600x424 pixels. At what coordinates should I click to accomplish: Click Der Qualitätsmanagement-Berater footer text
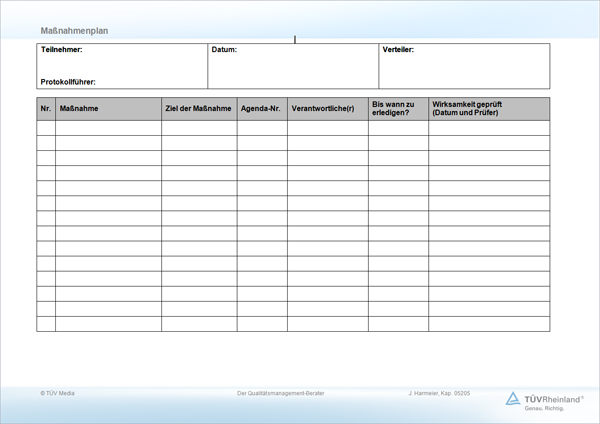pos(281,393)
